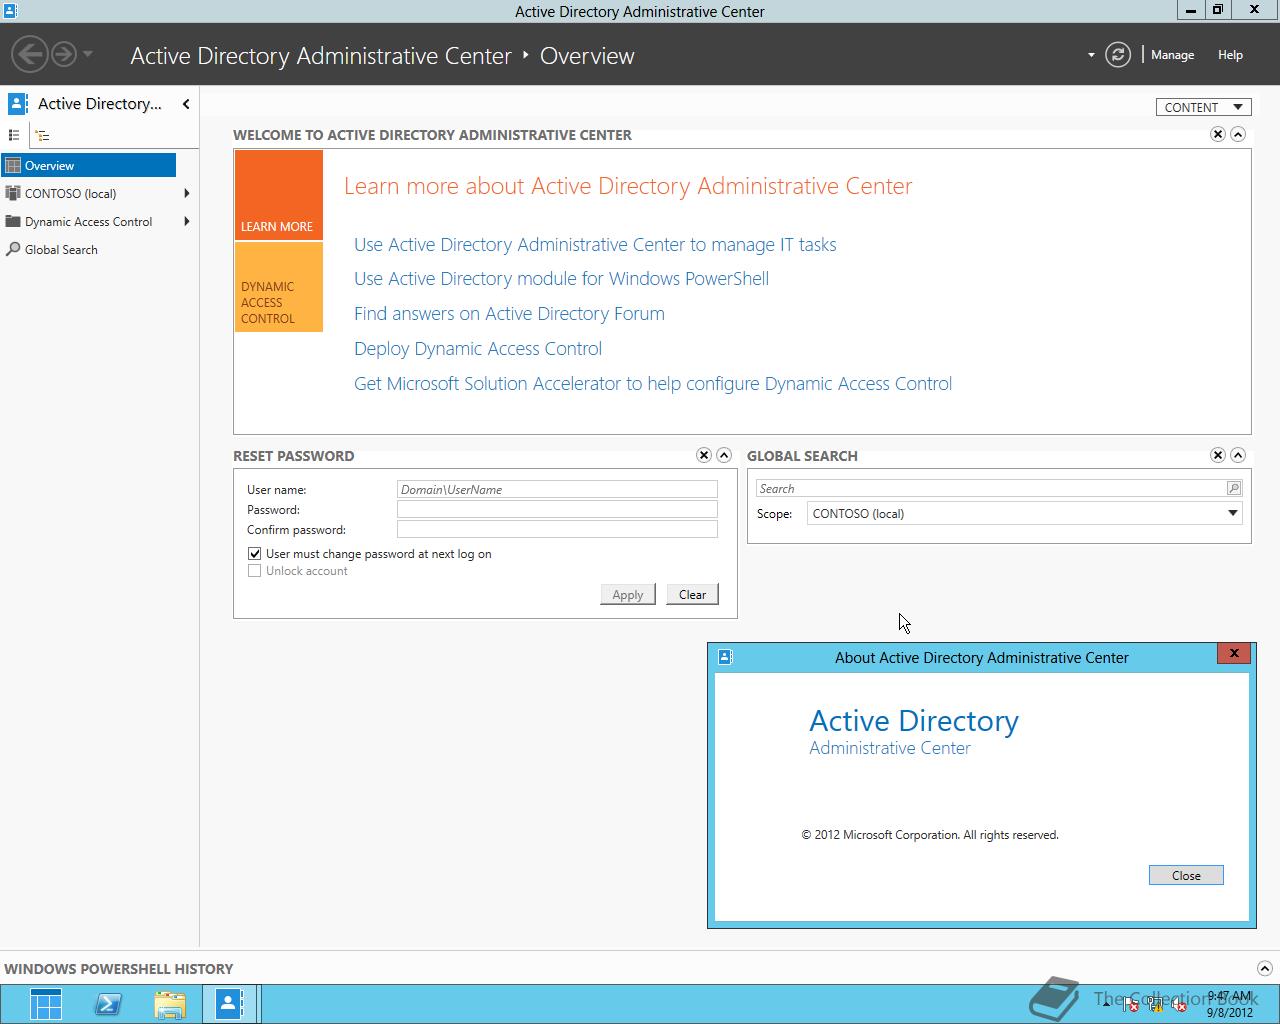Select the LEARN MORE orange tab

click(279, 195)
